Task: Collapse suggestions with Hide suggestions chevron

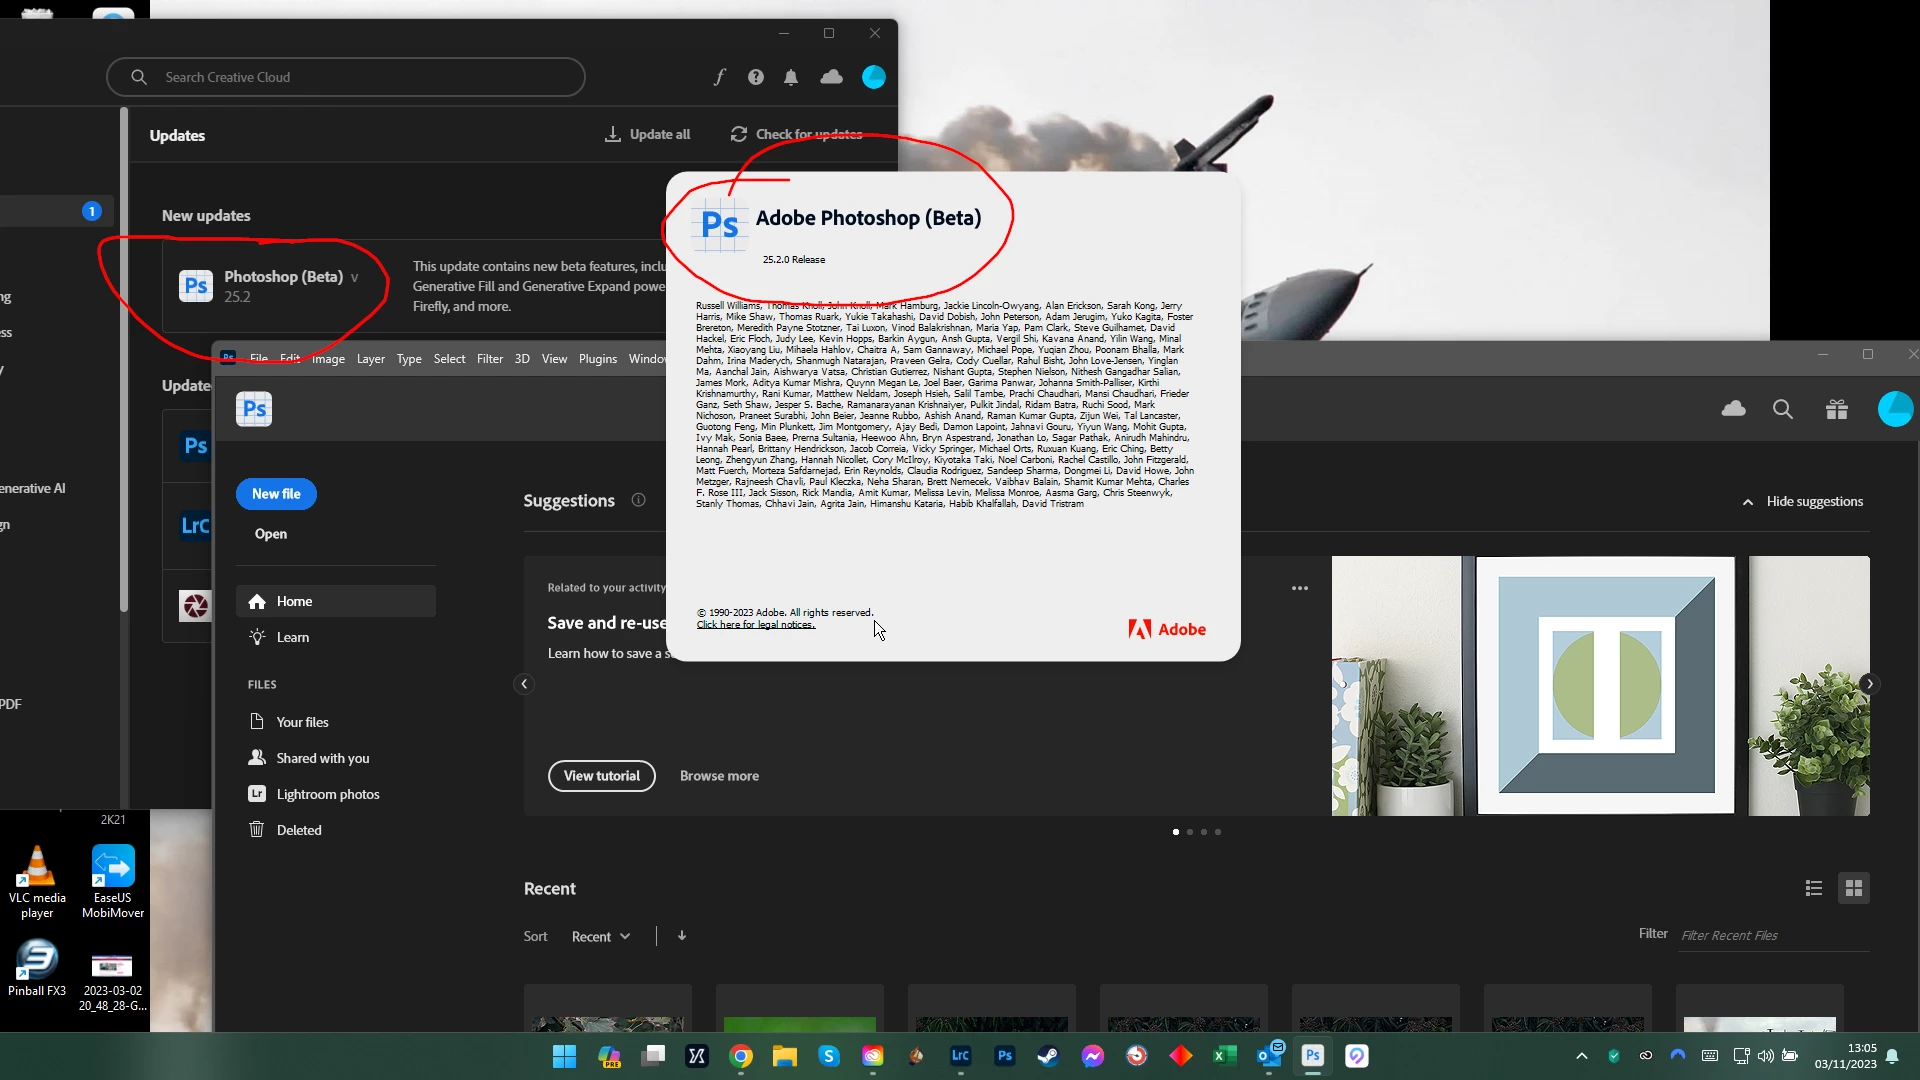Action: point(1748,502)
